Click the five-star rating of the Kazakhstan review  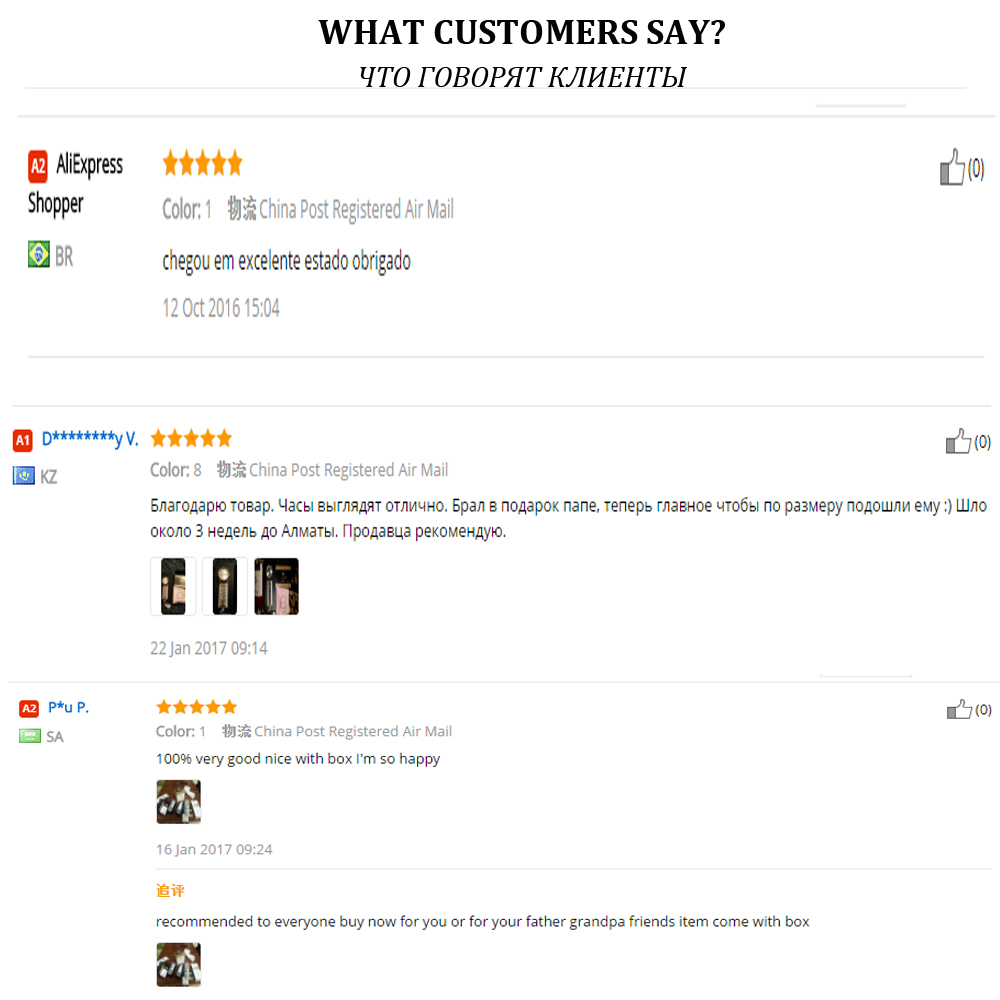[x=191, y=438]
